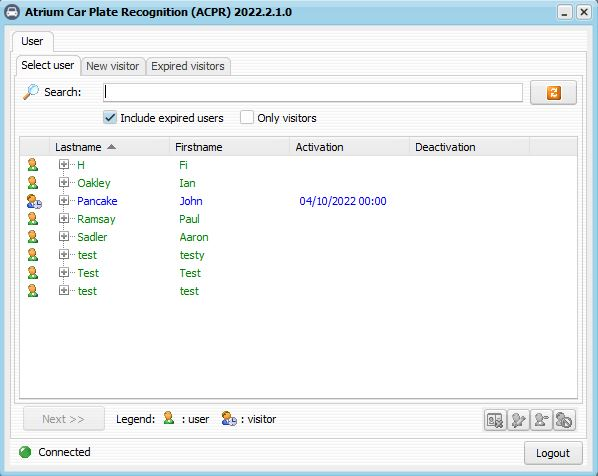Expand the Sadler tree node
Screen dimensions: 598x476
pyautogui.click(x=64, y=236)
